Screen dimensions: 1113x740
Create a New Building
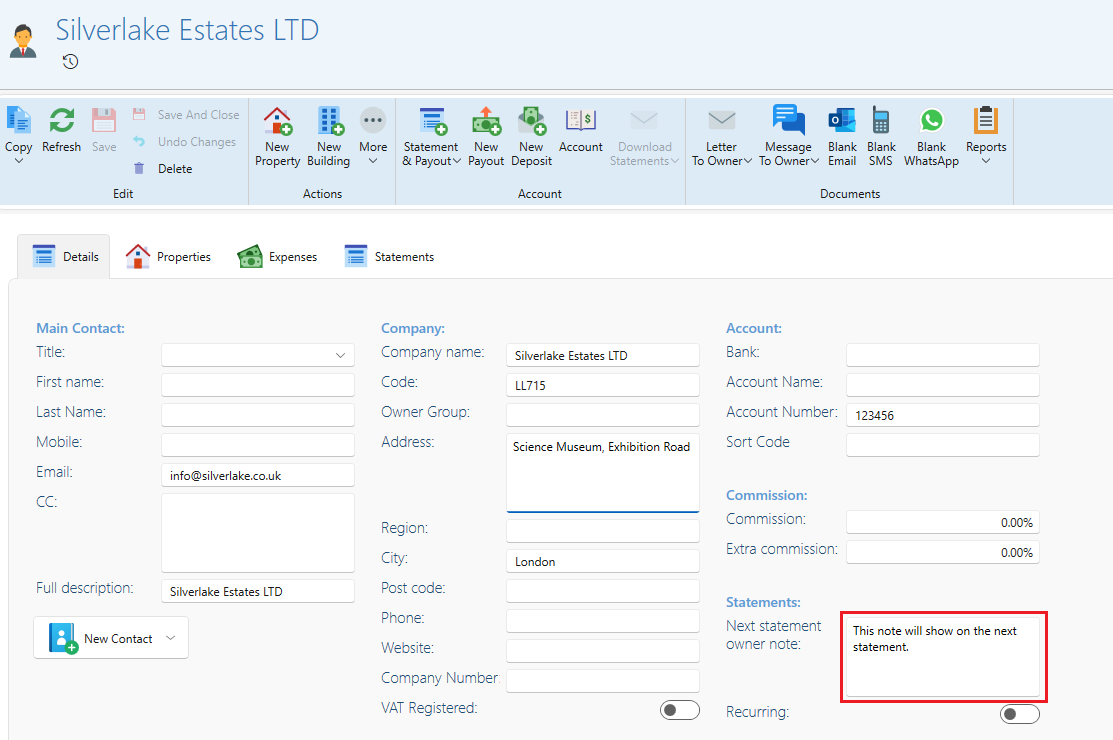(x=329, y=137)
